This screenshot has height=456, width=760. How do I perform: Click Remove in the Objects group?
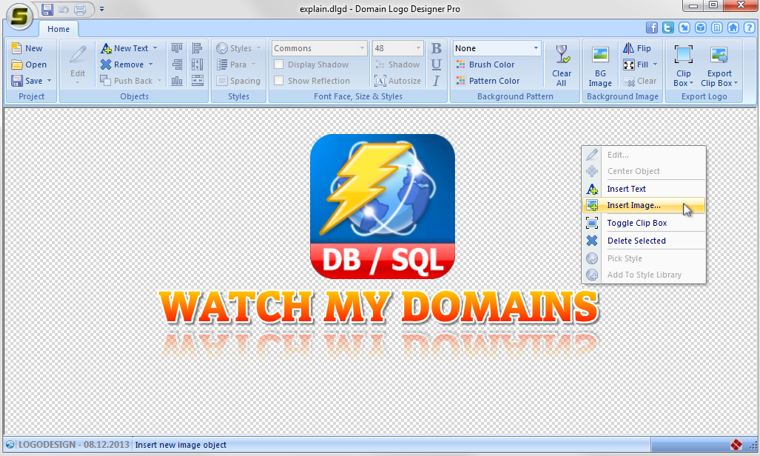(122, 64)
